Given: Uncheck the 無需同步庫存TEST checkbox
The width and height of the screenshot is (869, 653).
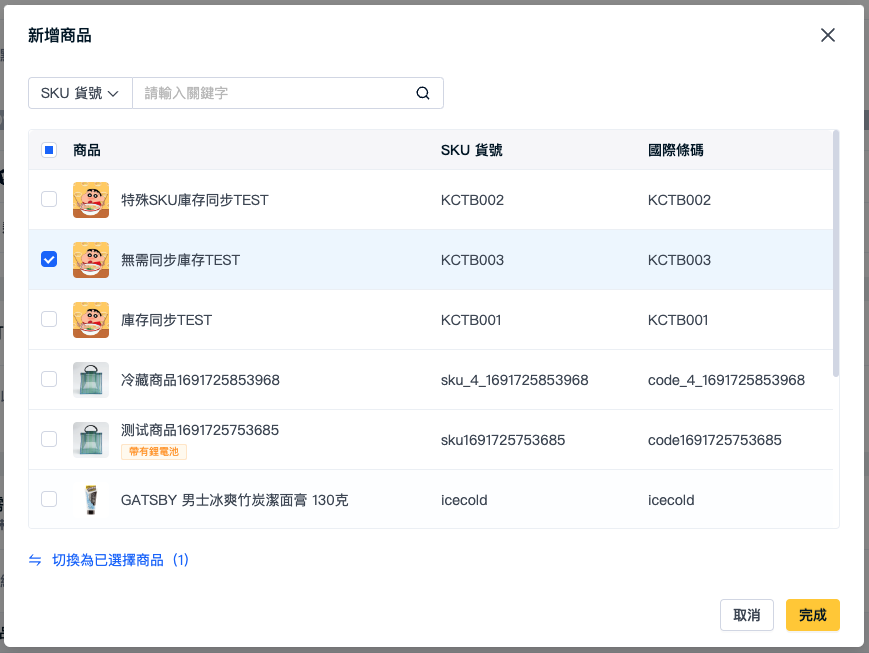Looking at the screenshot, I should click(x=49, y=259).
